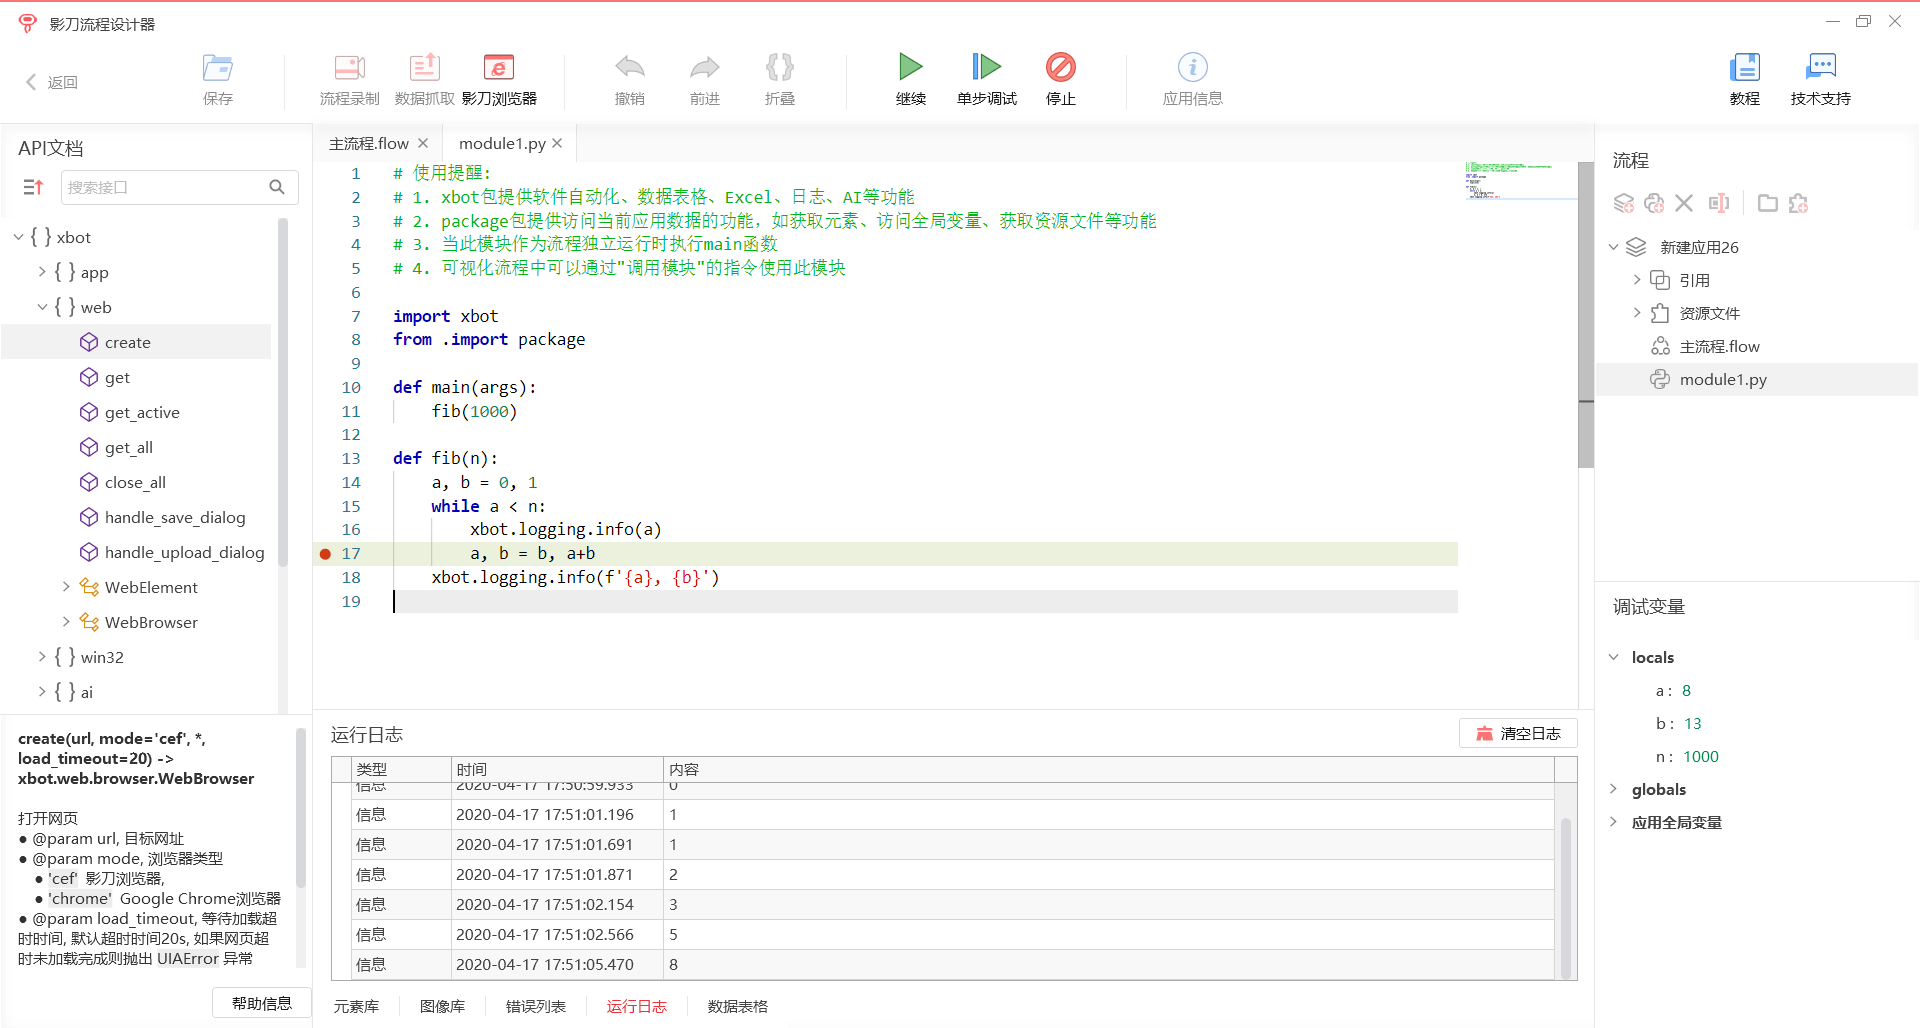
Task: Click the 清空日志 clear log button
Action: tap(1518, 733)
